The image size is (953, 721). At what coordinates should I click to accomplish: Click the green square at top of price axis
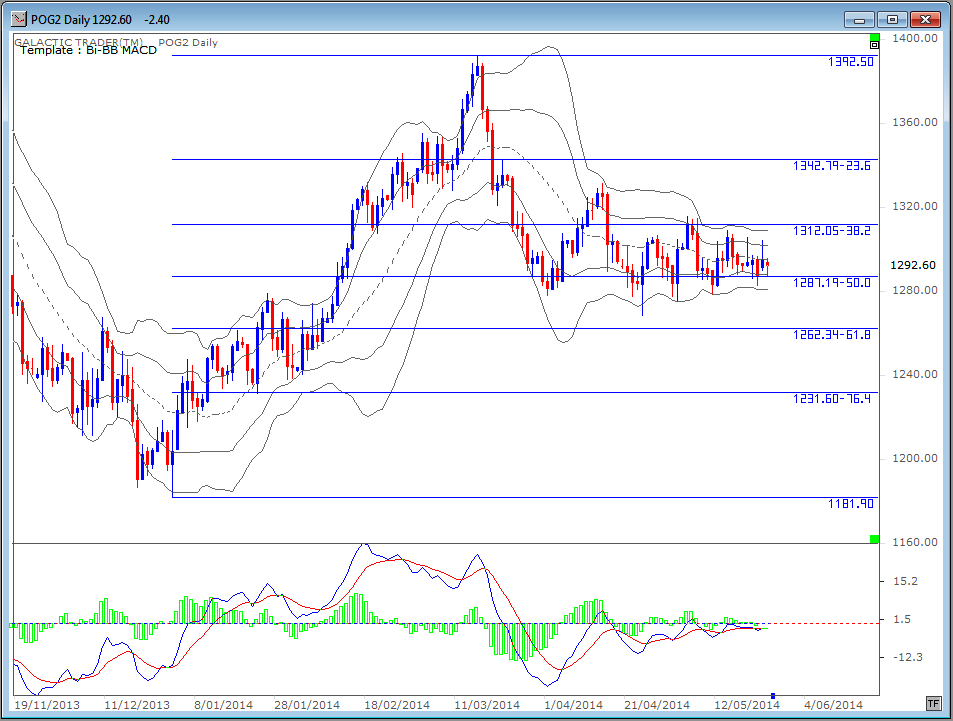874,38
